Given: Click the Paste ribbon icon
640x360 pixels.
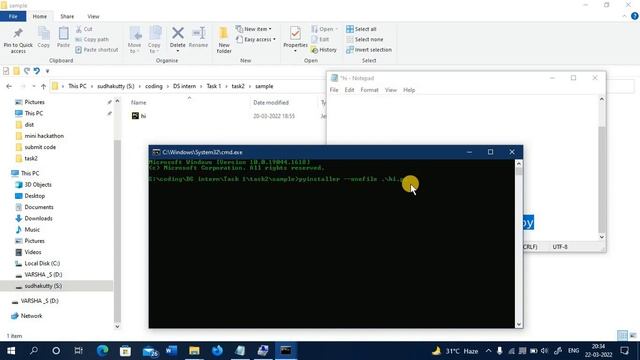Looking at the screenshot, I should pos(63,38).
